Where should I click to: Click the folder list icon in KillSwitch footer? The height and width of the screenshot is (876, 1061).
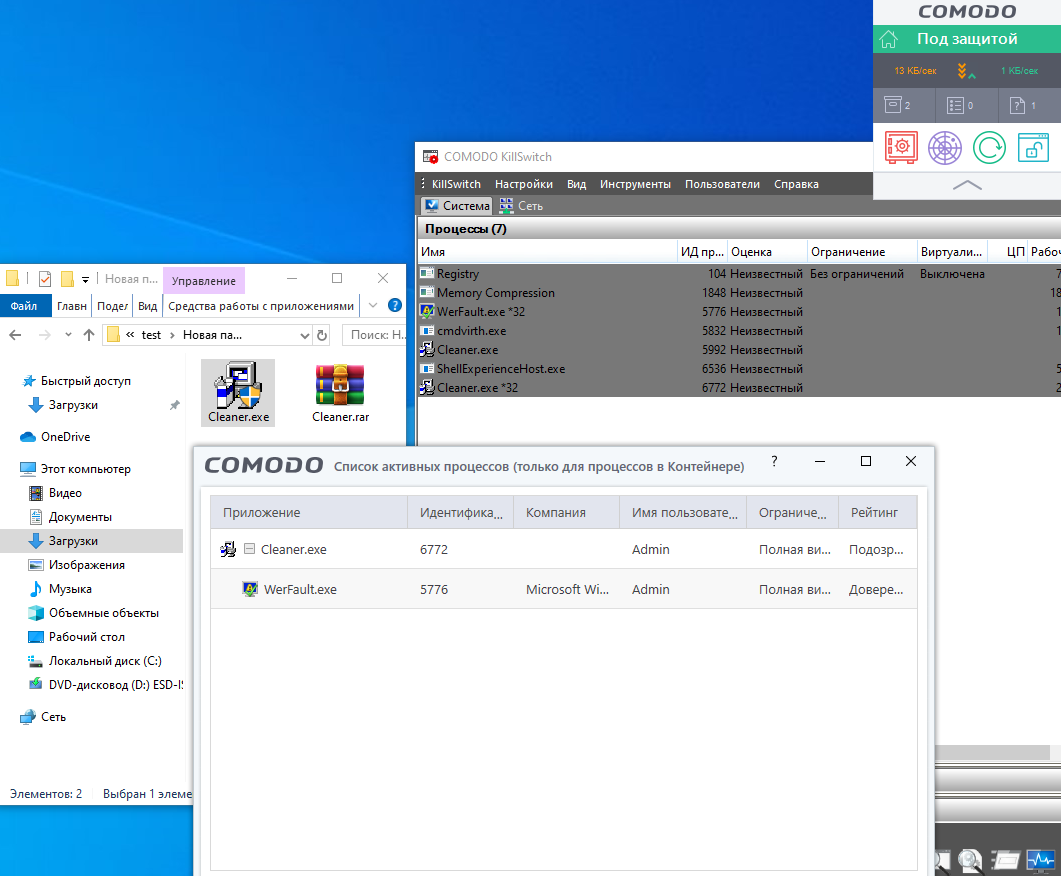[1006, 860]
